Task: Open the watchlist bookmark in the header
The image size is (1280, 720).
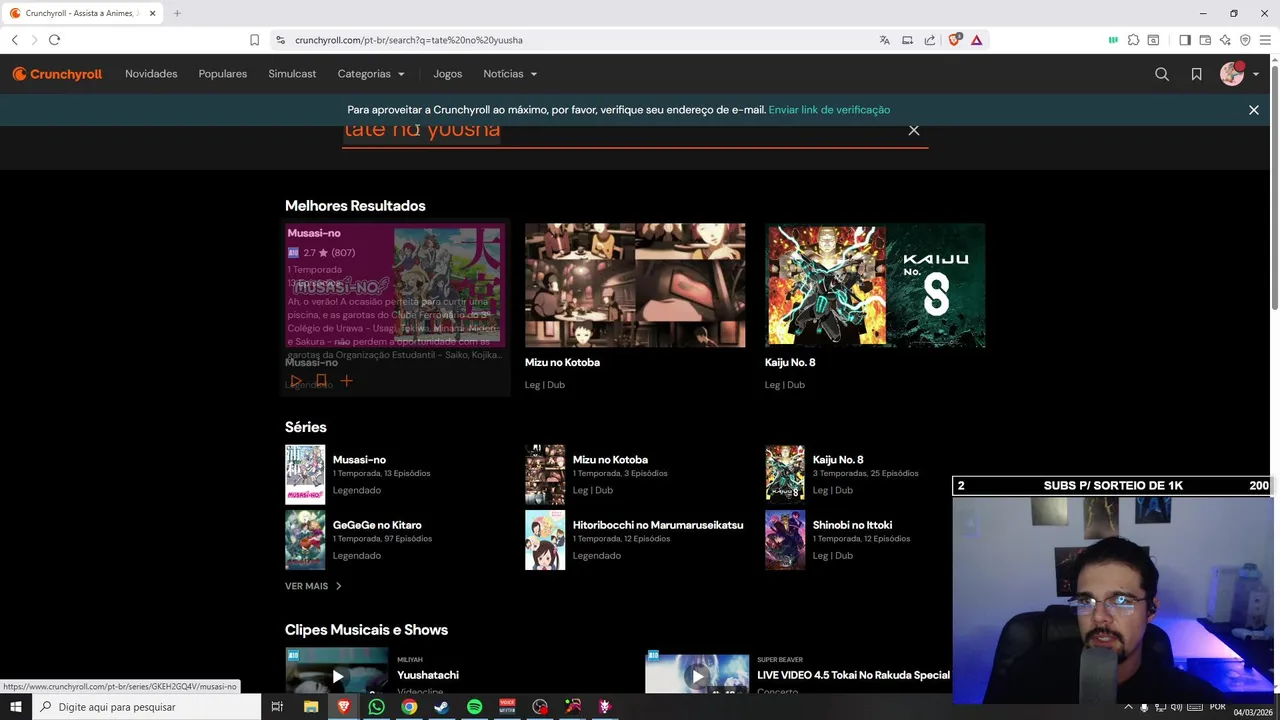Action: coord(1196,74)
